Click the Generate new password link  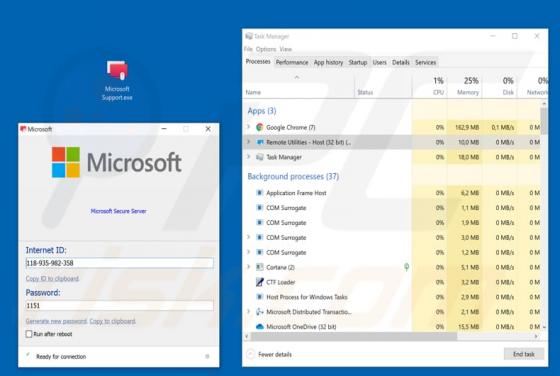coord(56,321)
